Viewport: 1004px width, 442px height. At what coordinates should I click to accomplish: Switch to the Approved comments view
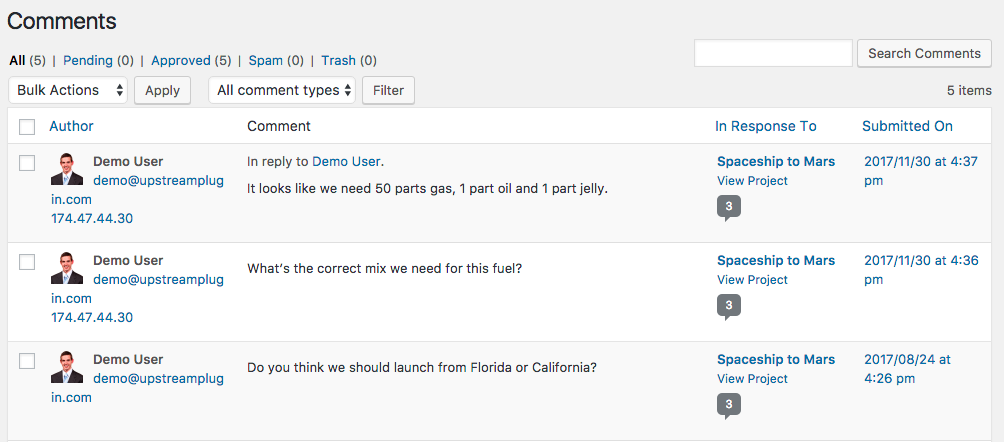180,60
